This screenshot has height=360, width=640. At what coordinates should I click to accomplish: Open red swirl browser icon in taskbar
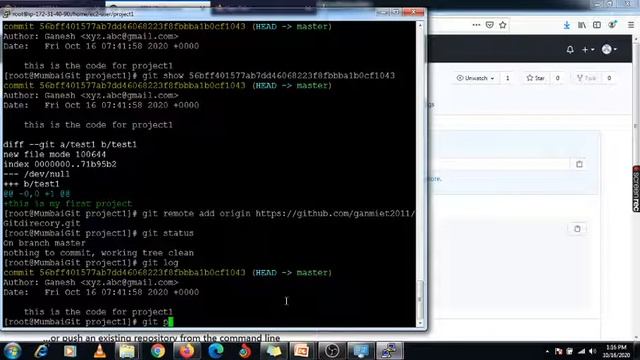click(244, 351)
